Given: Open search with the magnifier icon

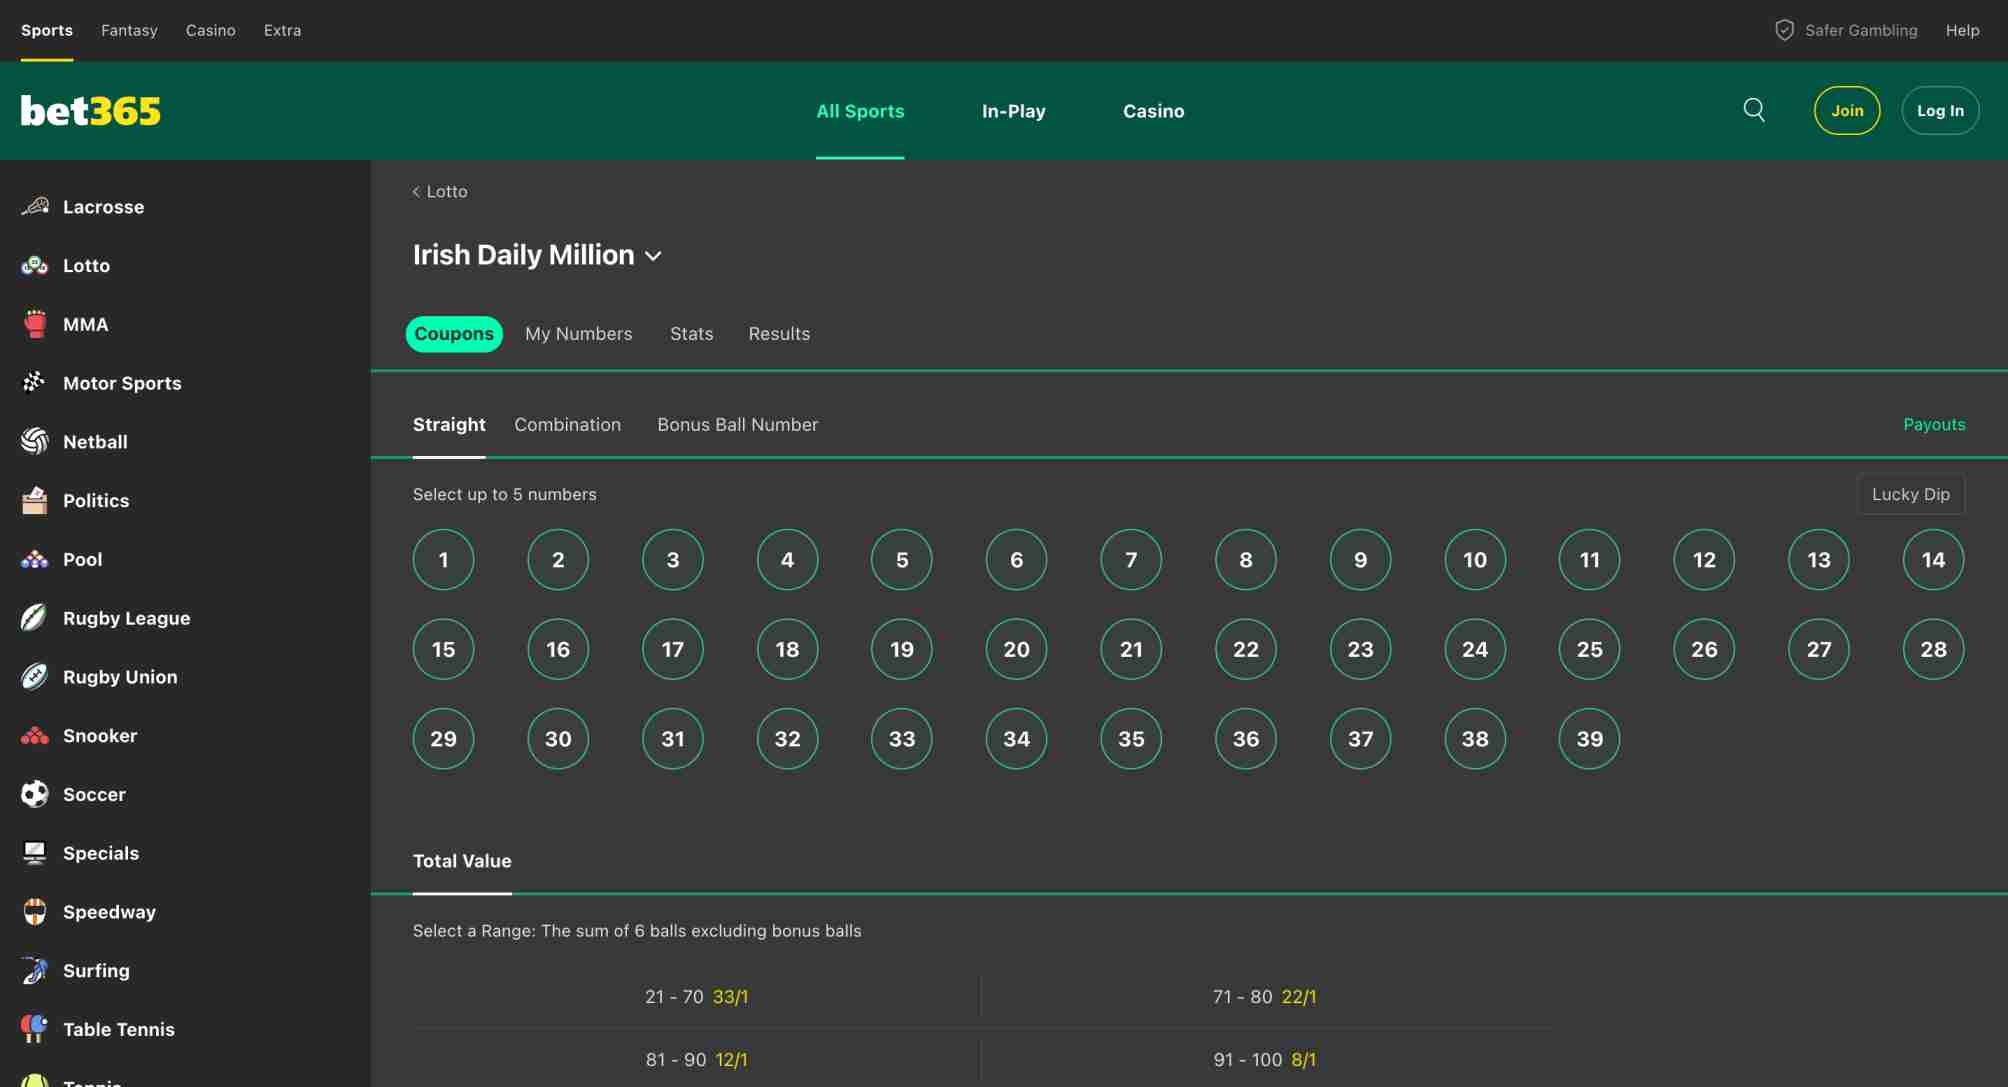Looking at the screenshot, I should coord(1754,110).
